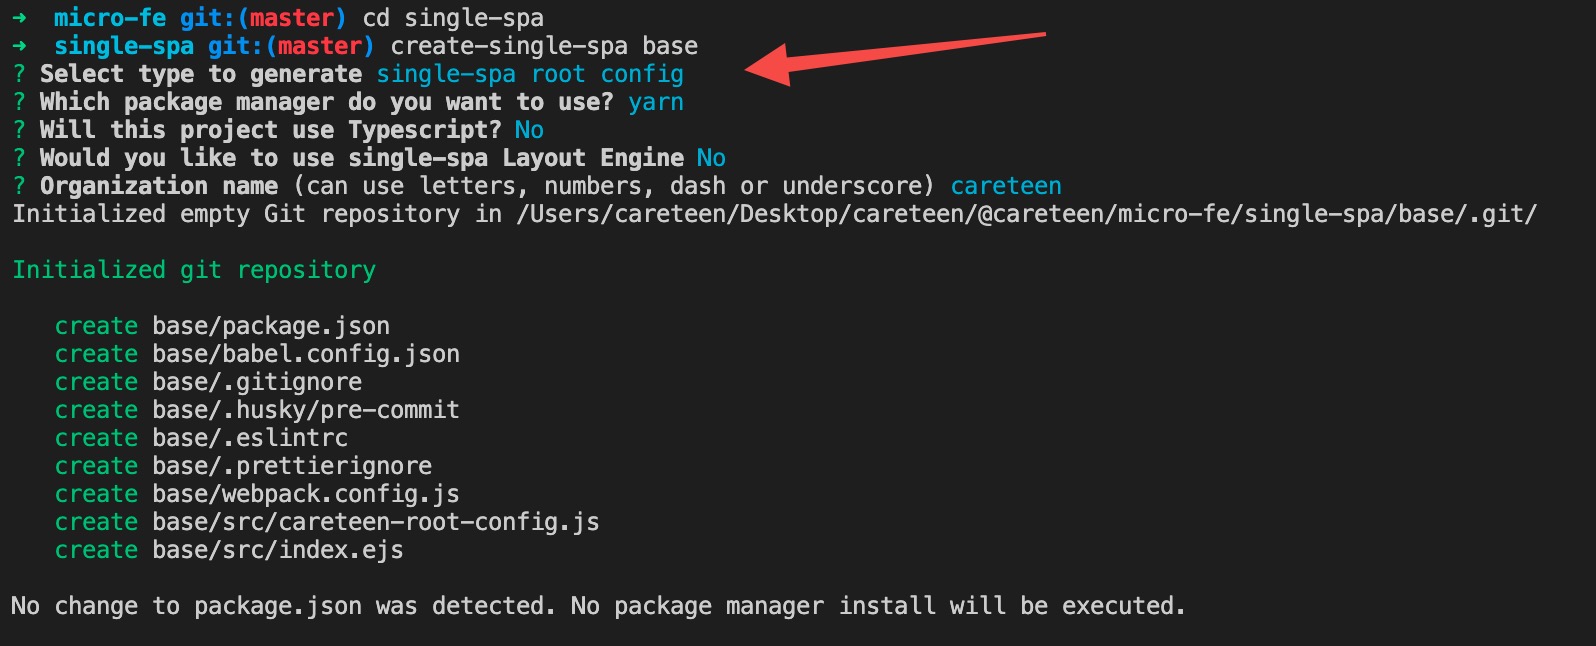Click the base/package.json created file line
The width and height of the screenshot is (1596, 646).
222,326
